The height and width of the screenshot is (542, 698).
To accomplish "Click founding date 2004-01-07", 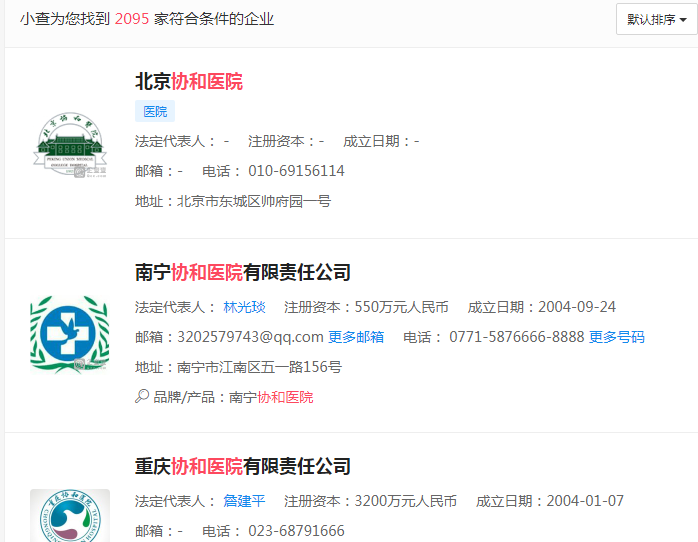I will [x=585, y=501].
